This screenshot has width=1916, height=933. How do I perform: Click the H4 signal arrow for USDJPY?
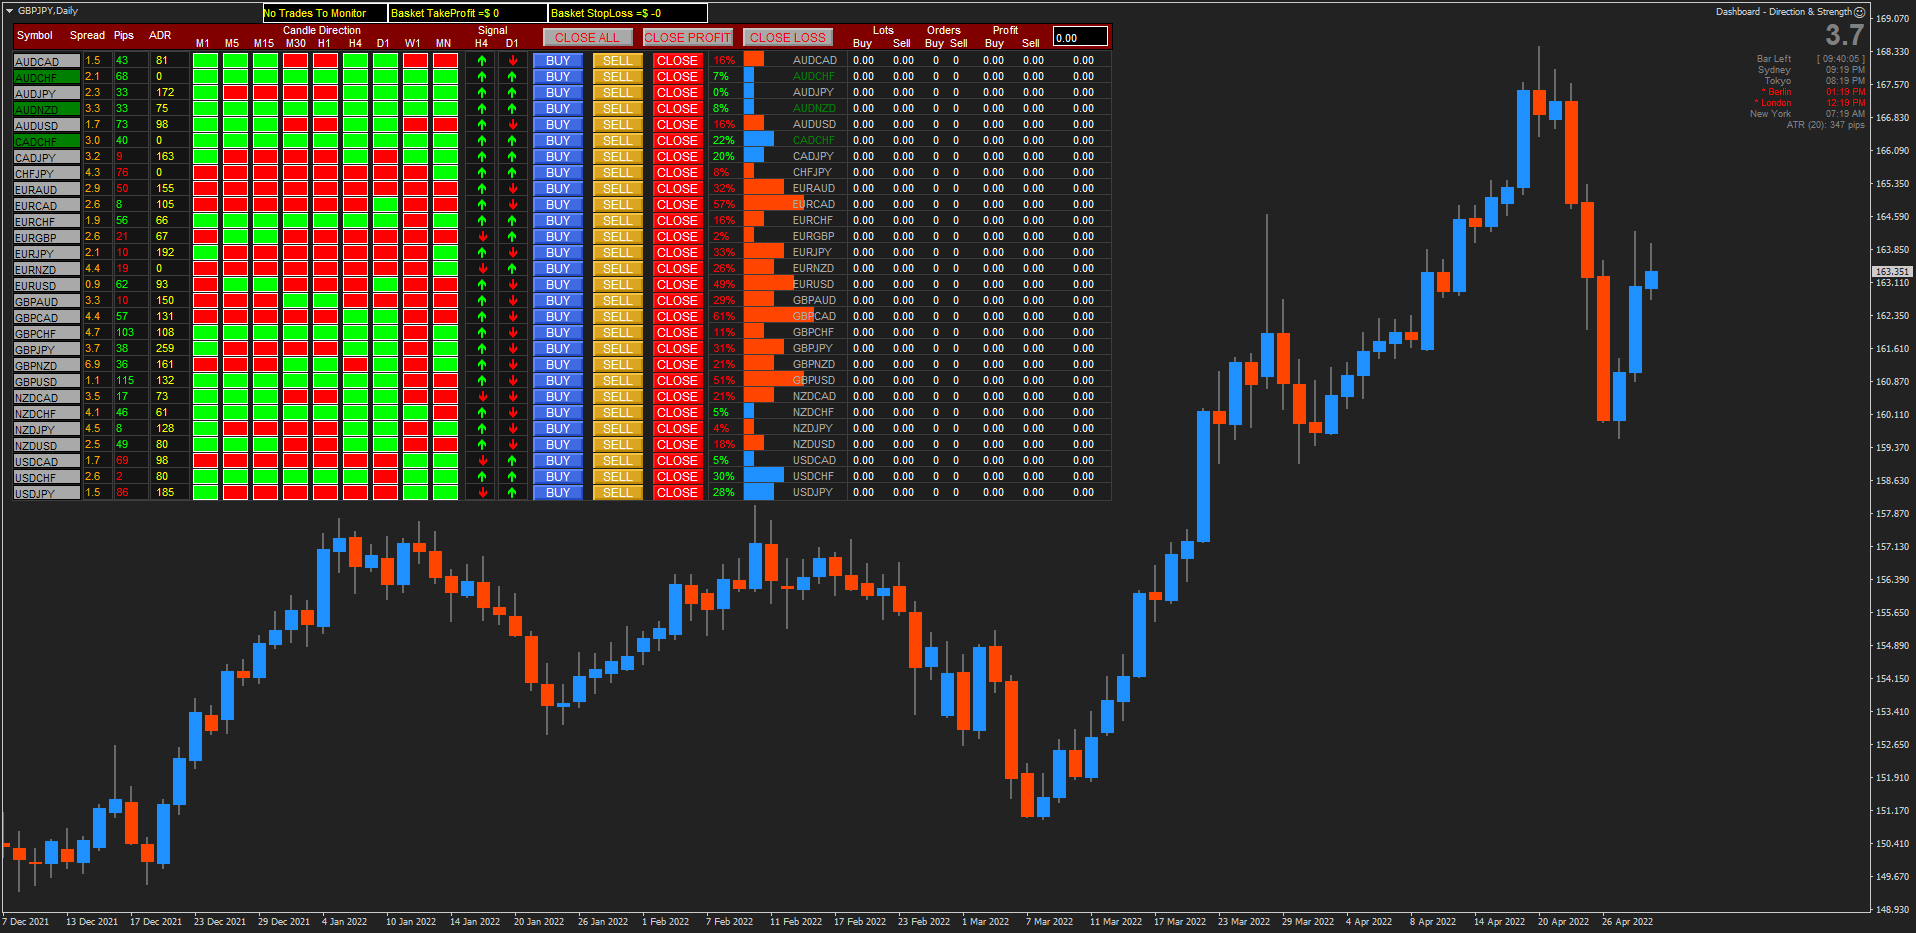pyautogui.click(x=482, y=493)
